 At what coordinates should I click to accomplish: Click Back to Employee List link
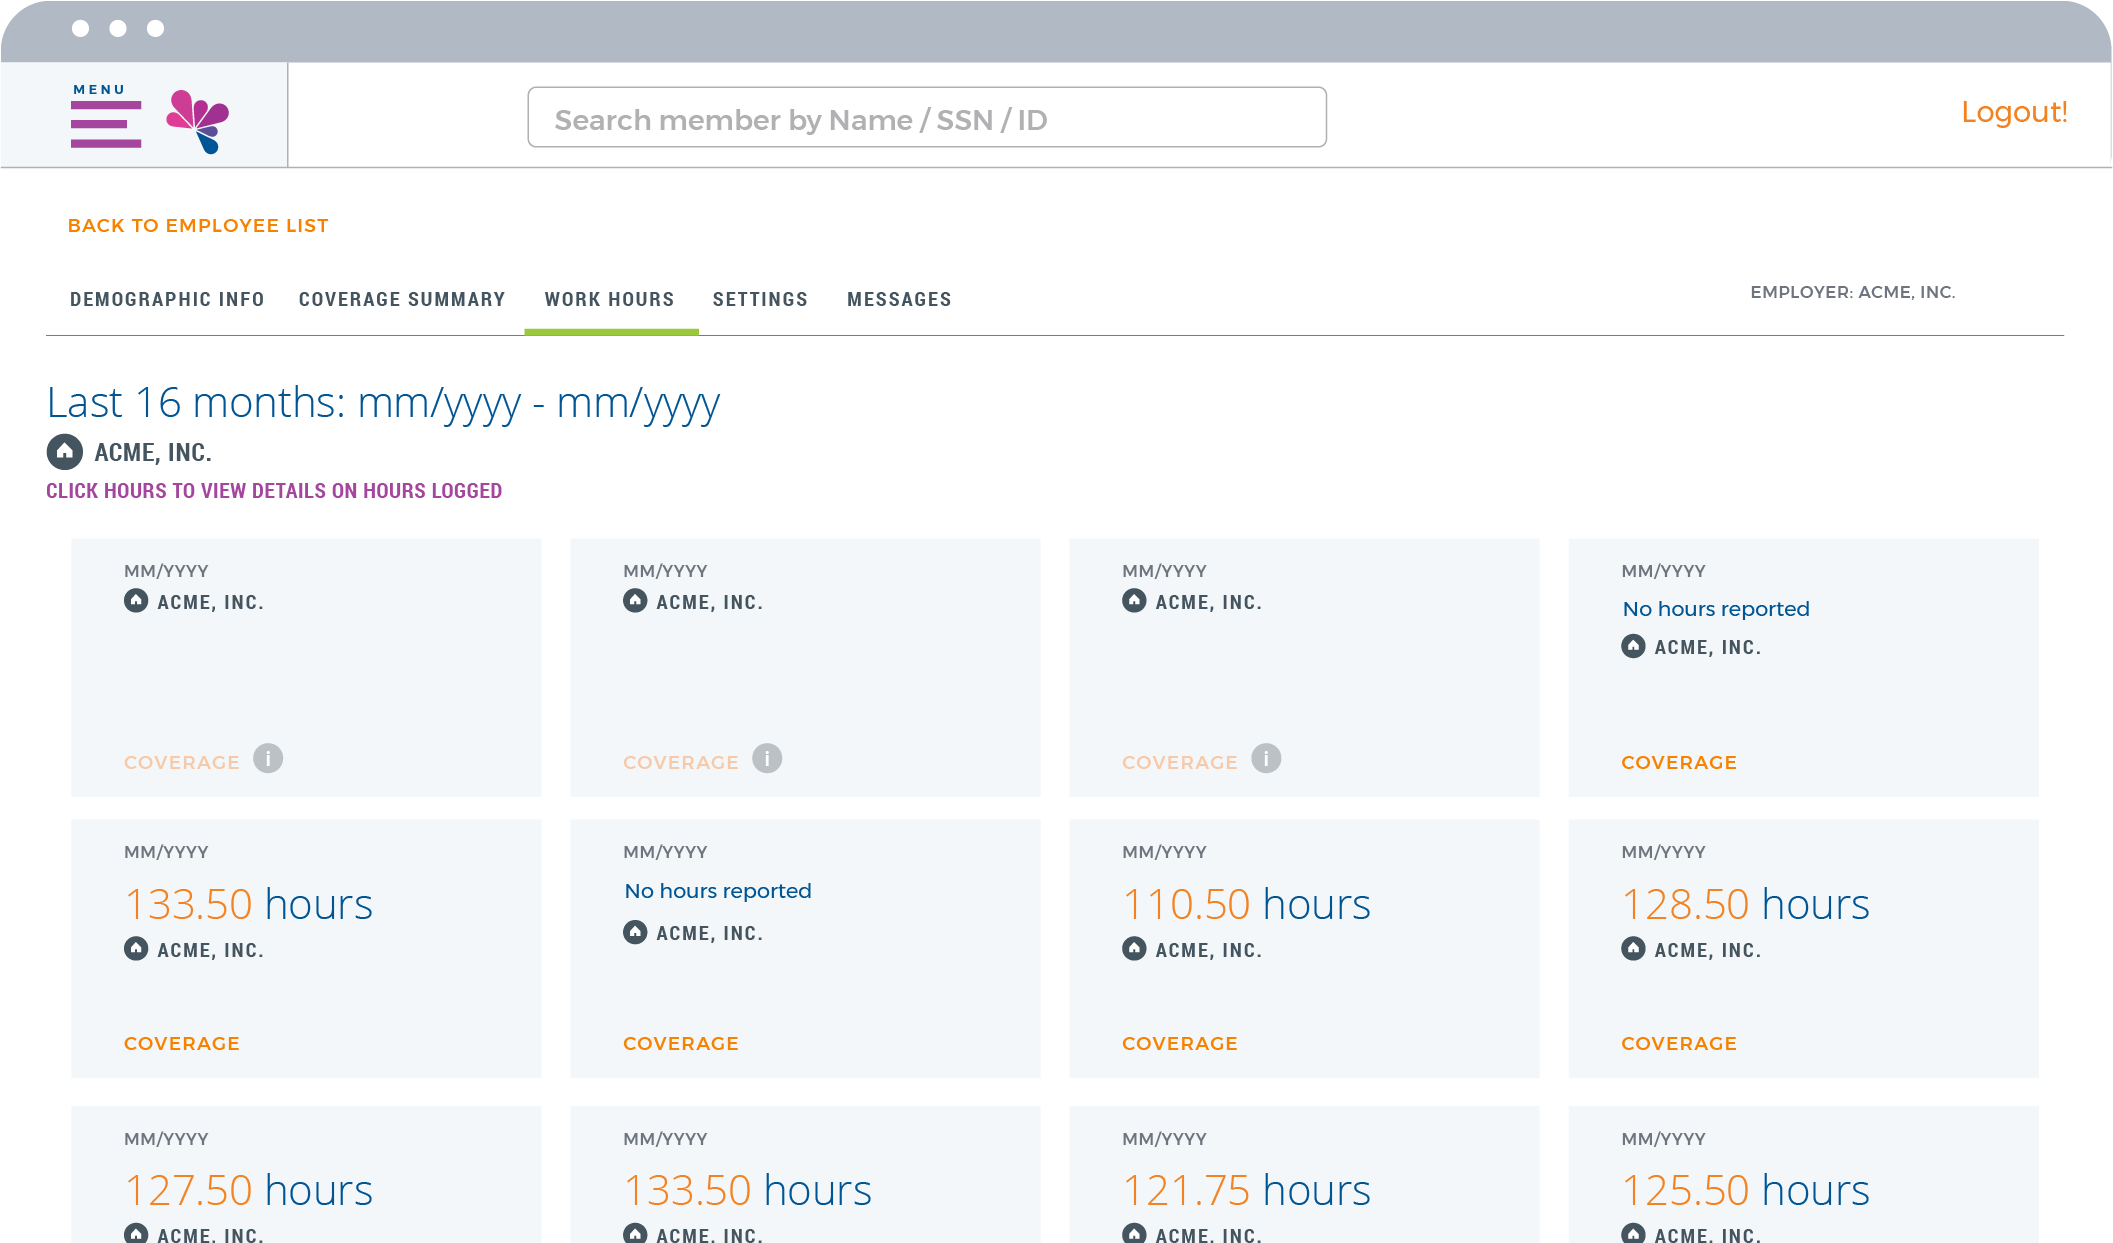(x=198, y=226)
